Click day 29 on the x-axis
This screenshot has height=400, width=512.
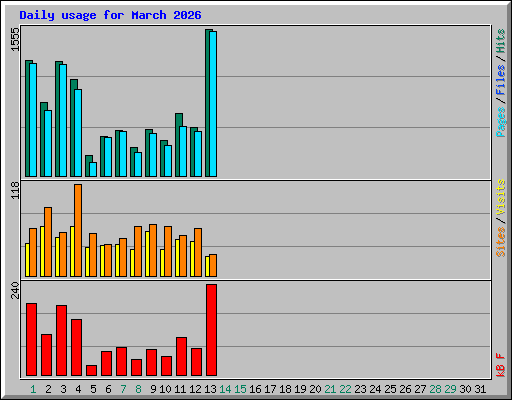click(x=450, y=389)
